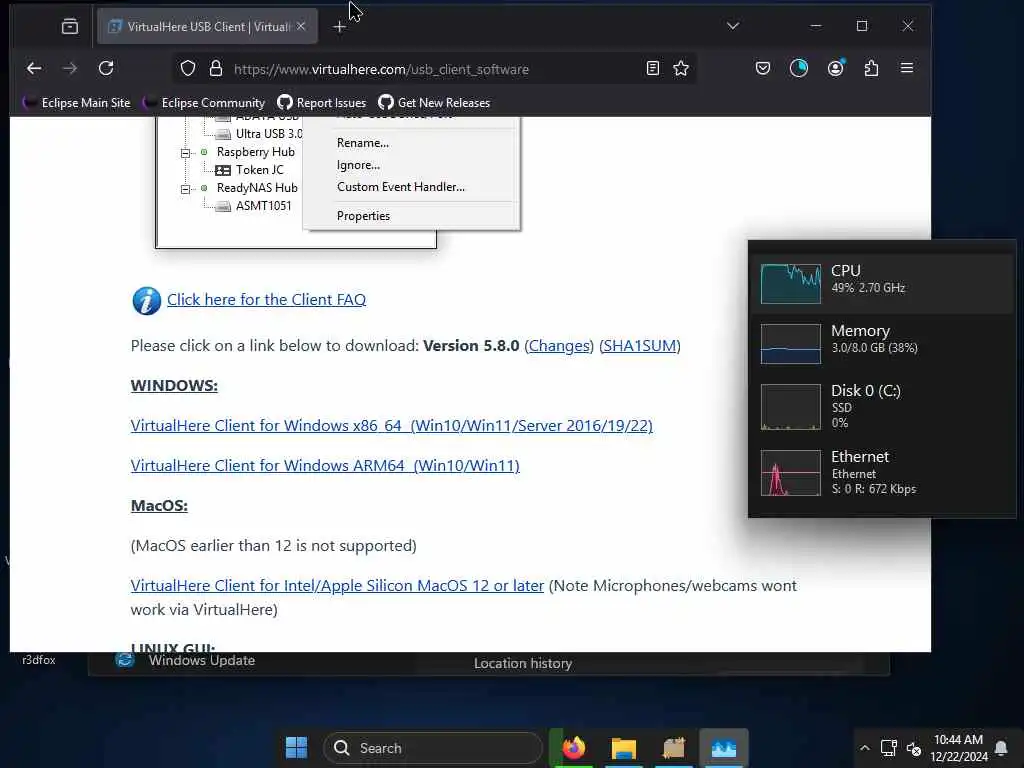This screenshot has width=1024, height=768.
Task: Open the Pocket save icon
Action: tap(763, 68)
